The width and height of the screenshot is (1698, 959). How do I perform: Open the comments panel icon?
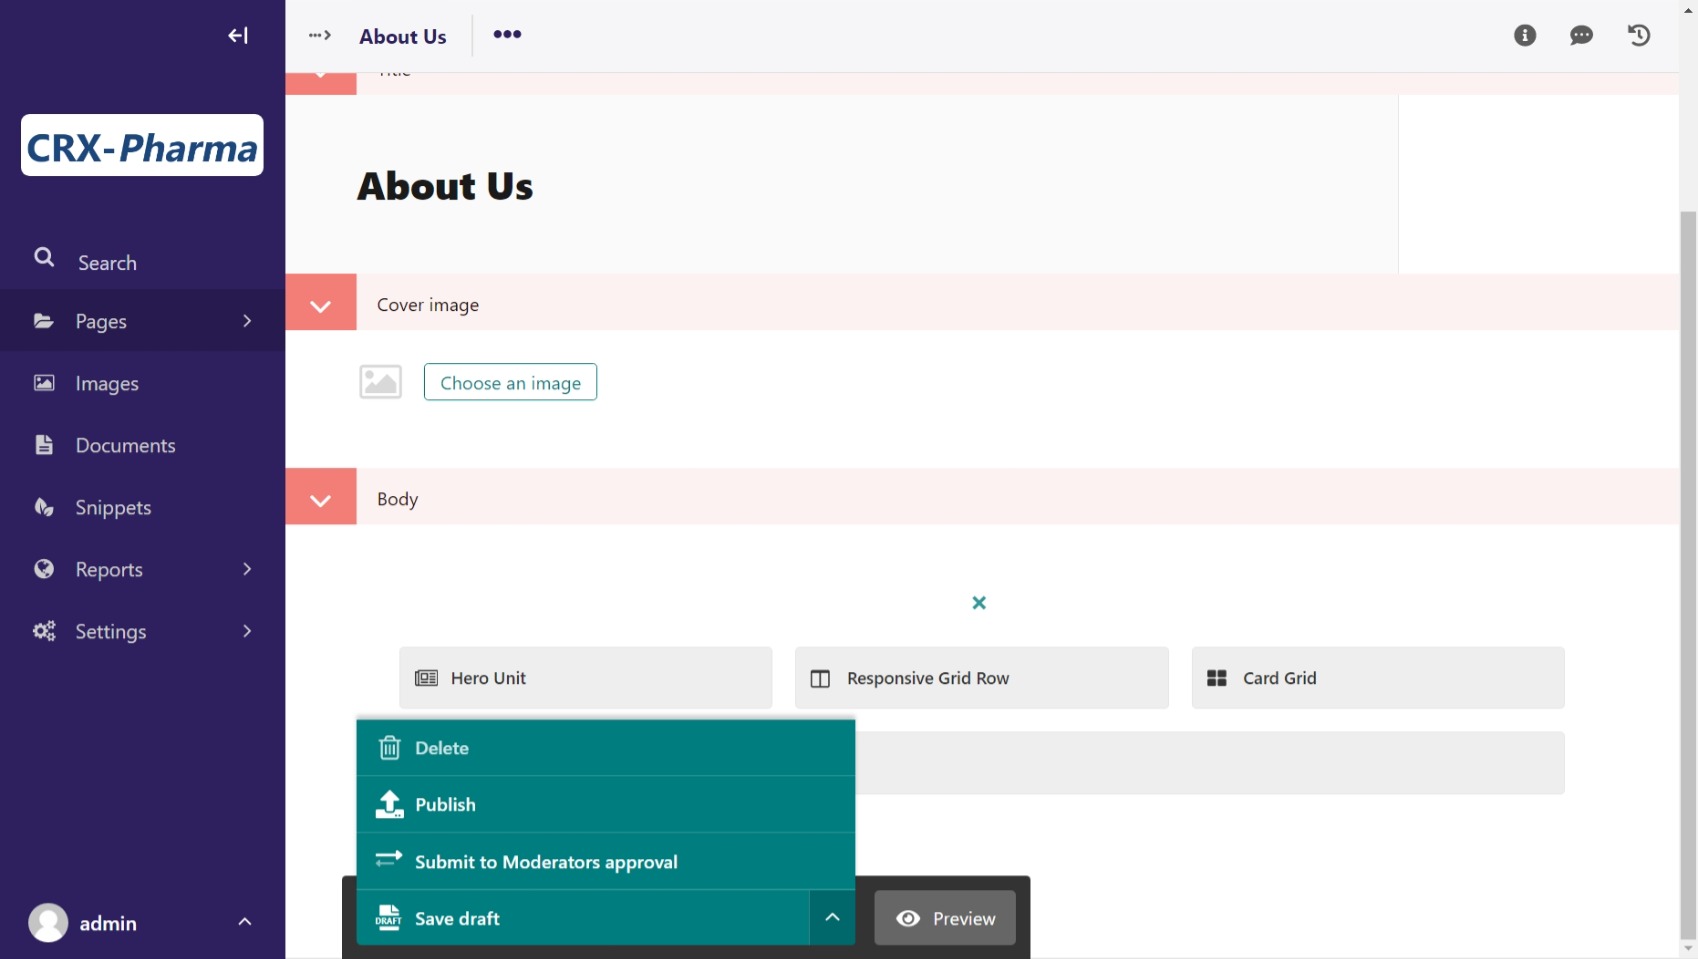pos(1581,36)
